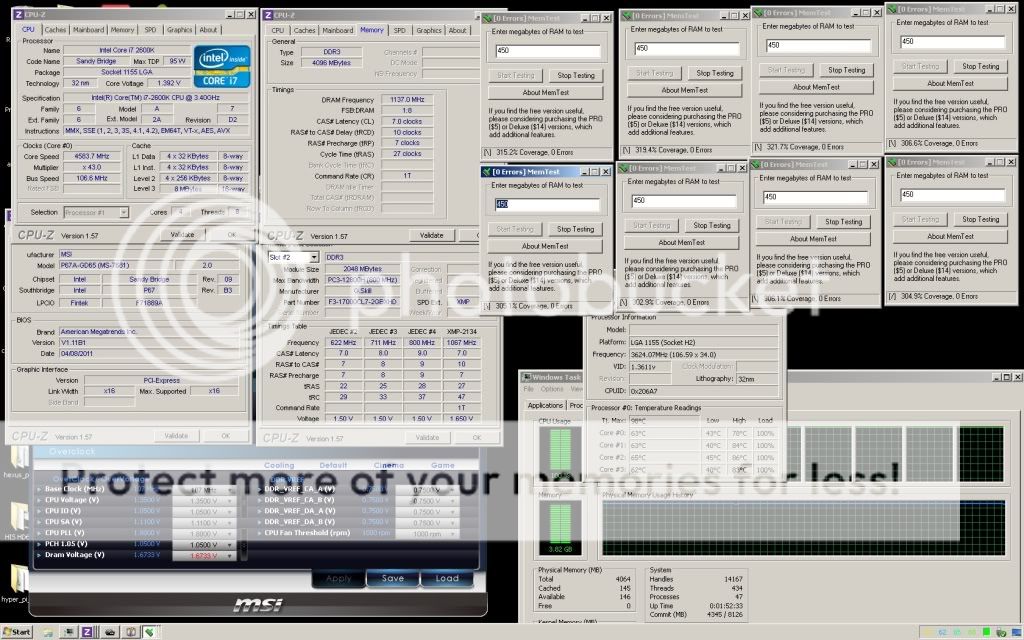The height and width of the screenshot is (640, 1024).
Task: Click the CPU-Z title bar icon in the Memory window
Action: point(269,15)
